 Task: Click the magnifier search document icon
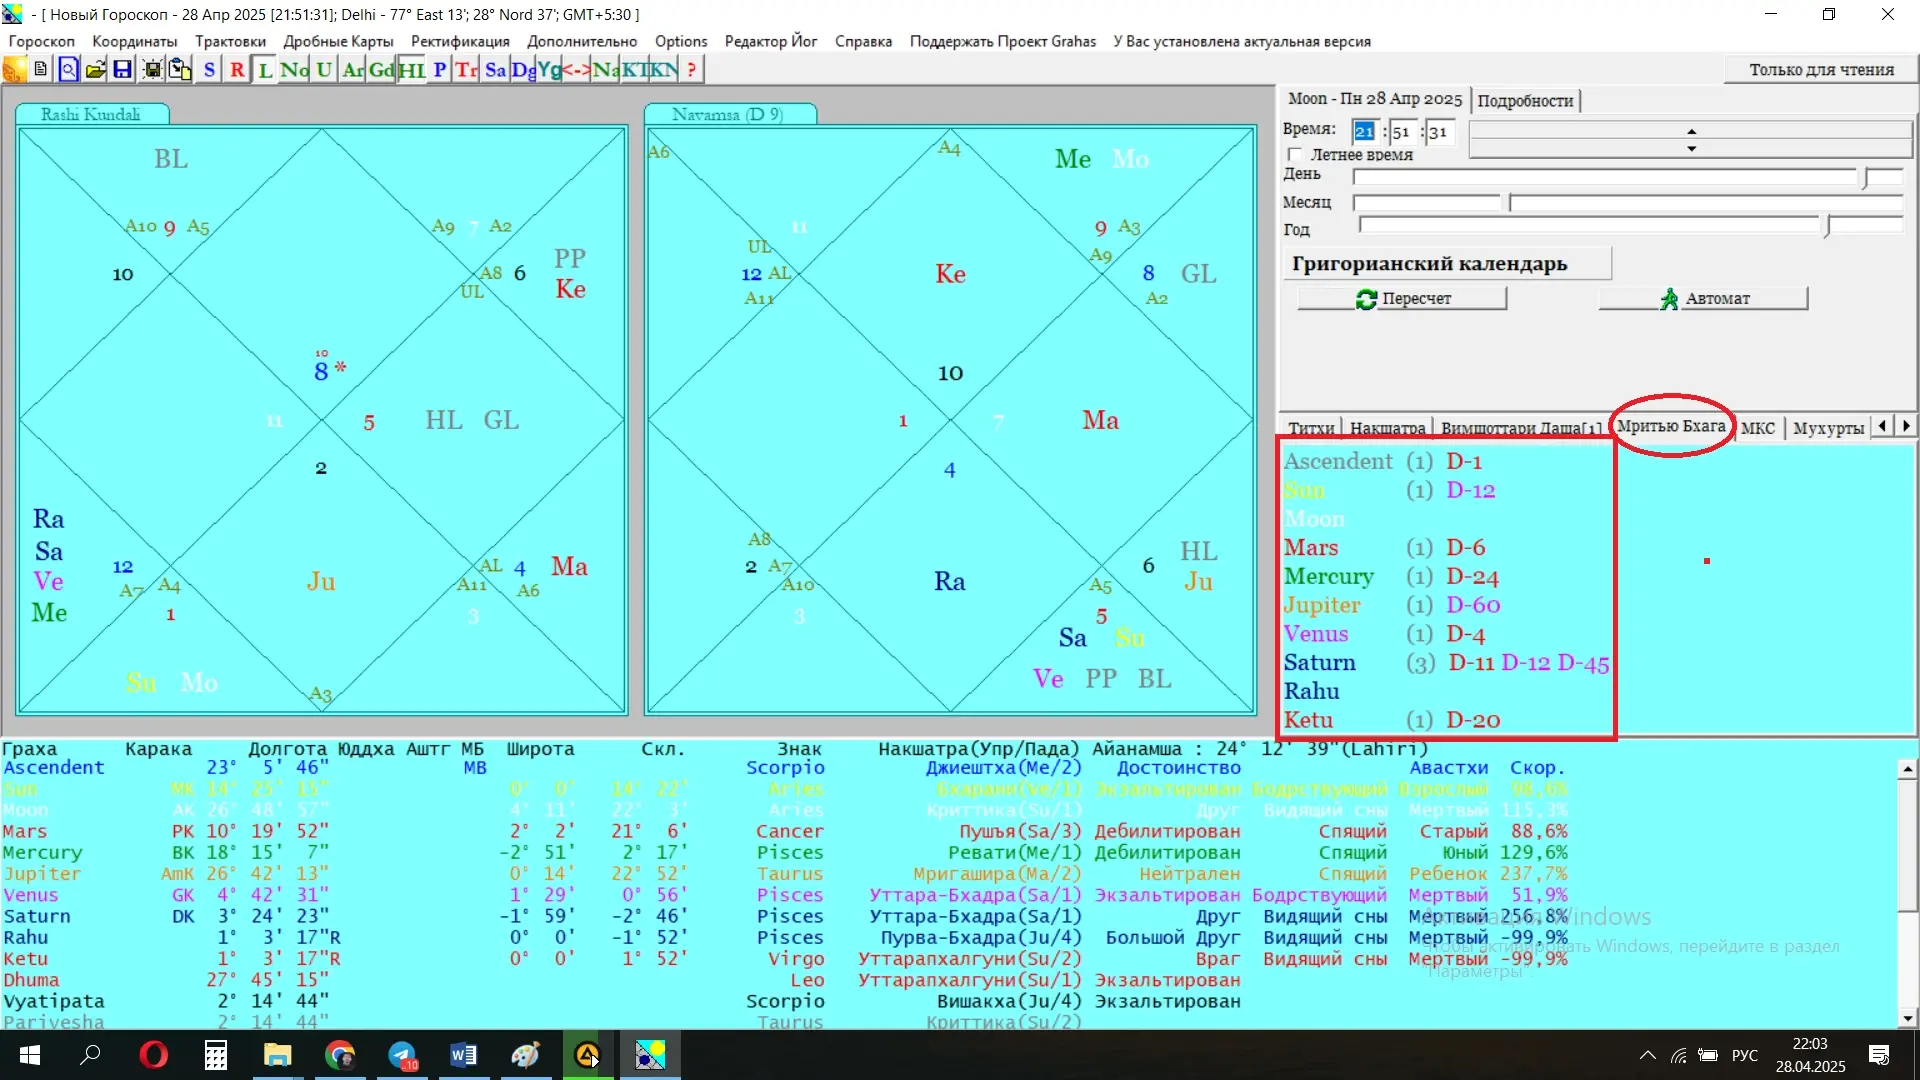[68, 69]
